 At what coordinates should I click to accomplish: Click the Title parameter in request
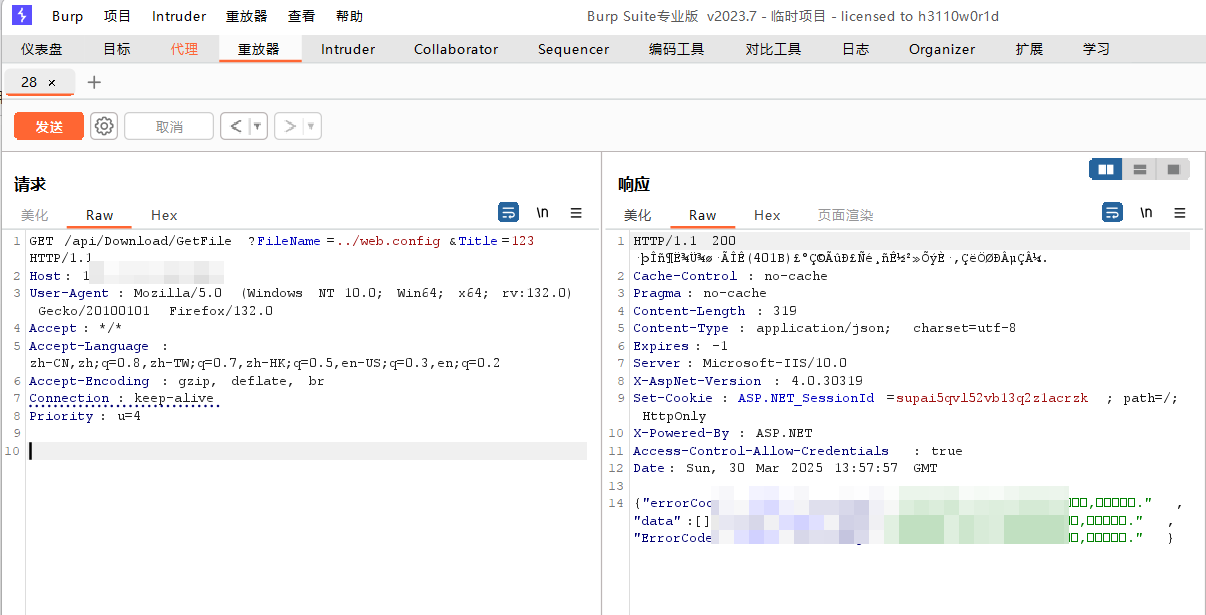click(478, 241)
